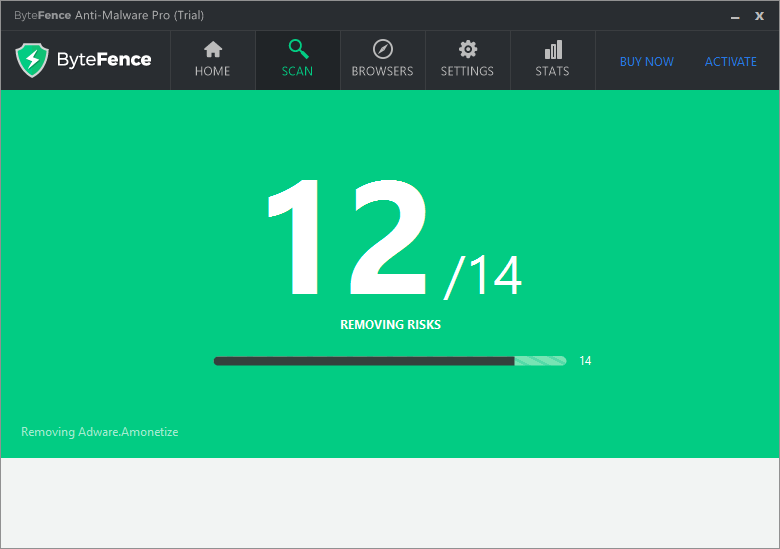
Task: Switch to the SCAN tab label
Action: (297, 71)
